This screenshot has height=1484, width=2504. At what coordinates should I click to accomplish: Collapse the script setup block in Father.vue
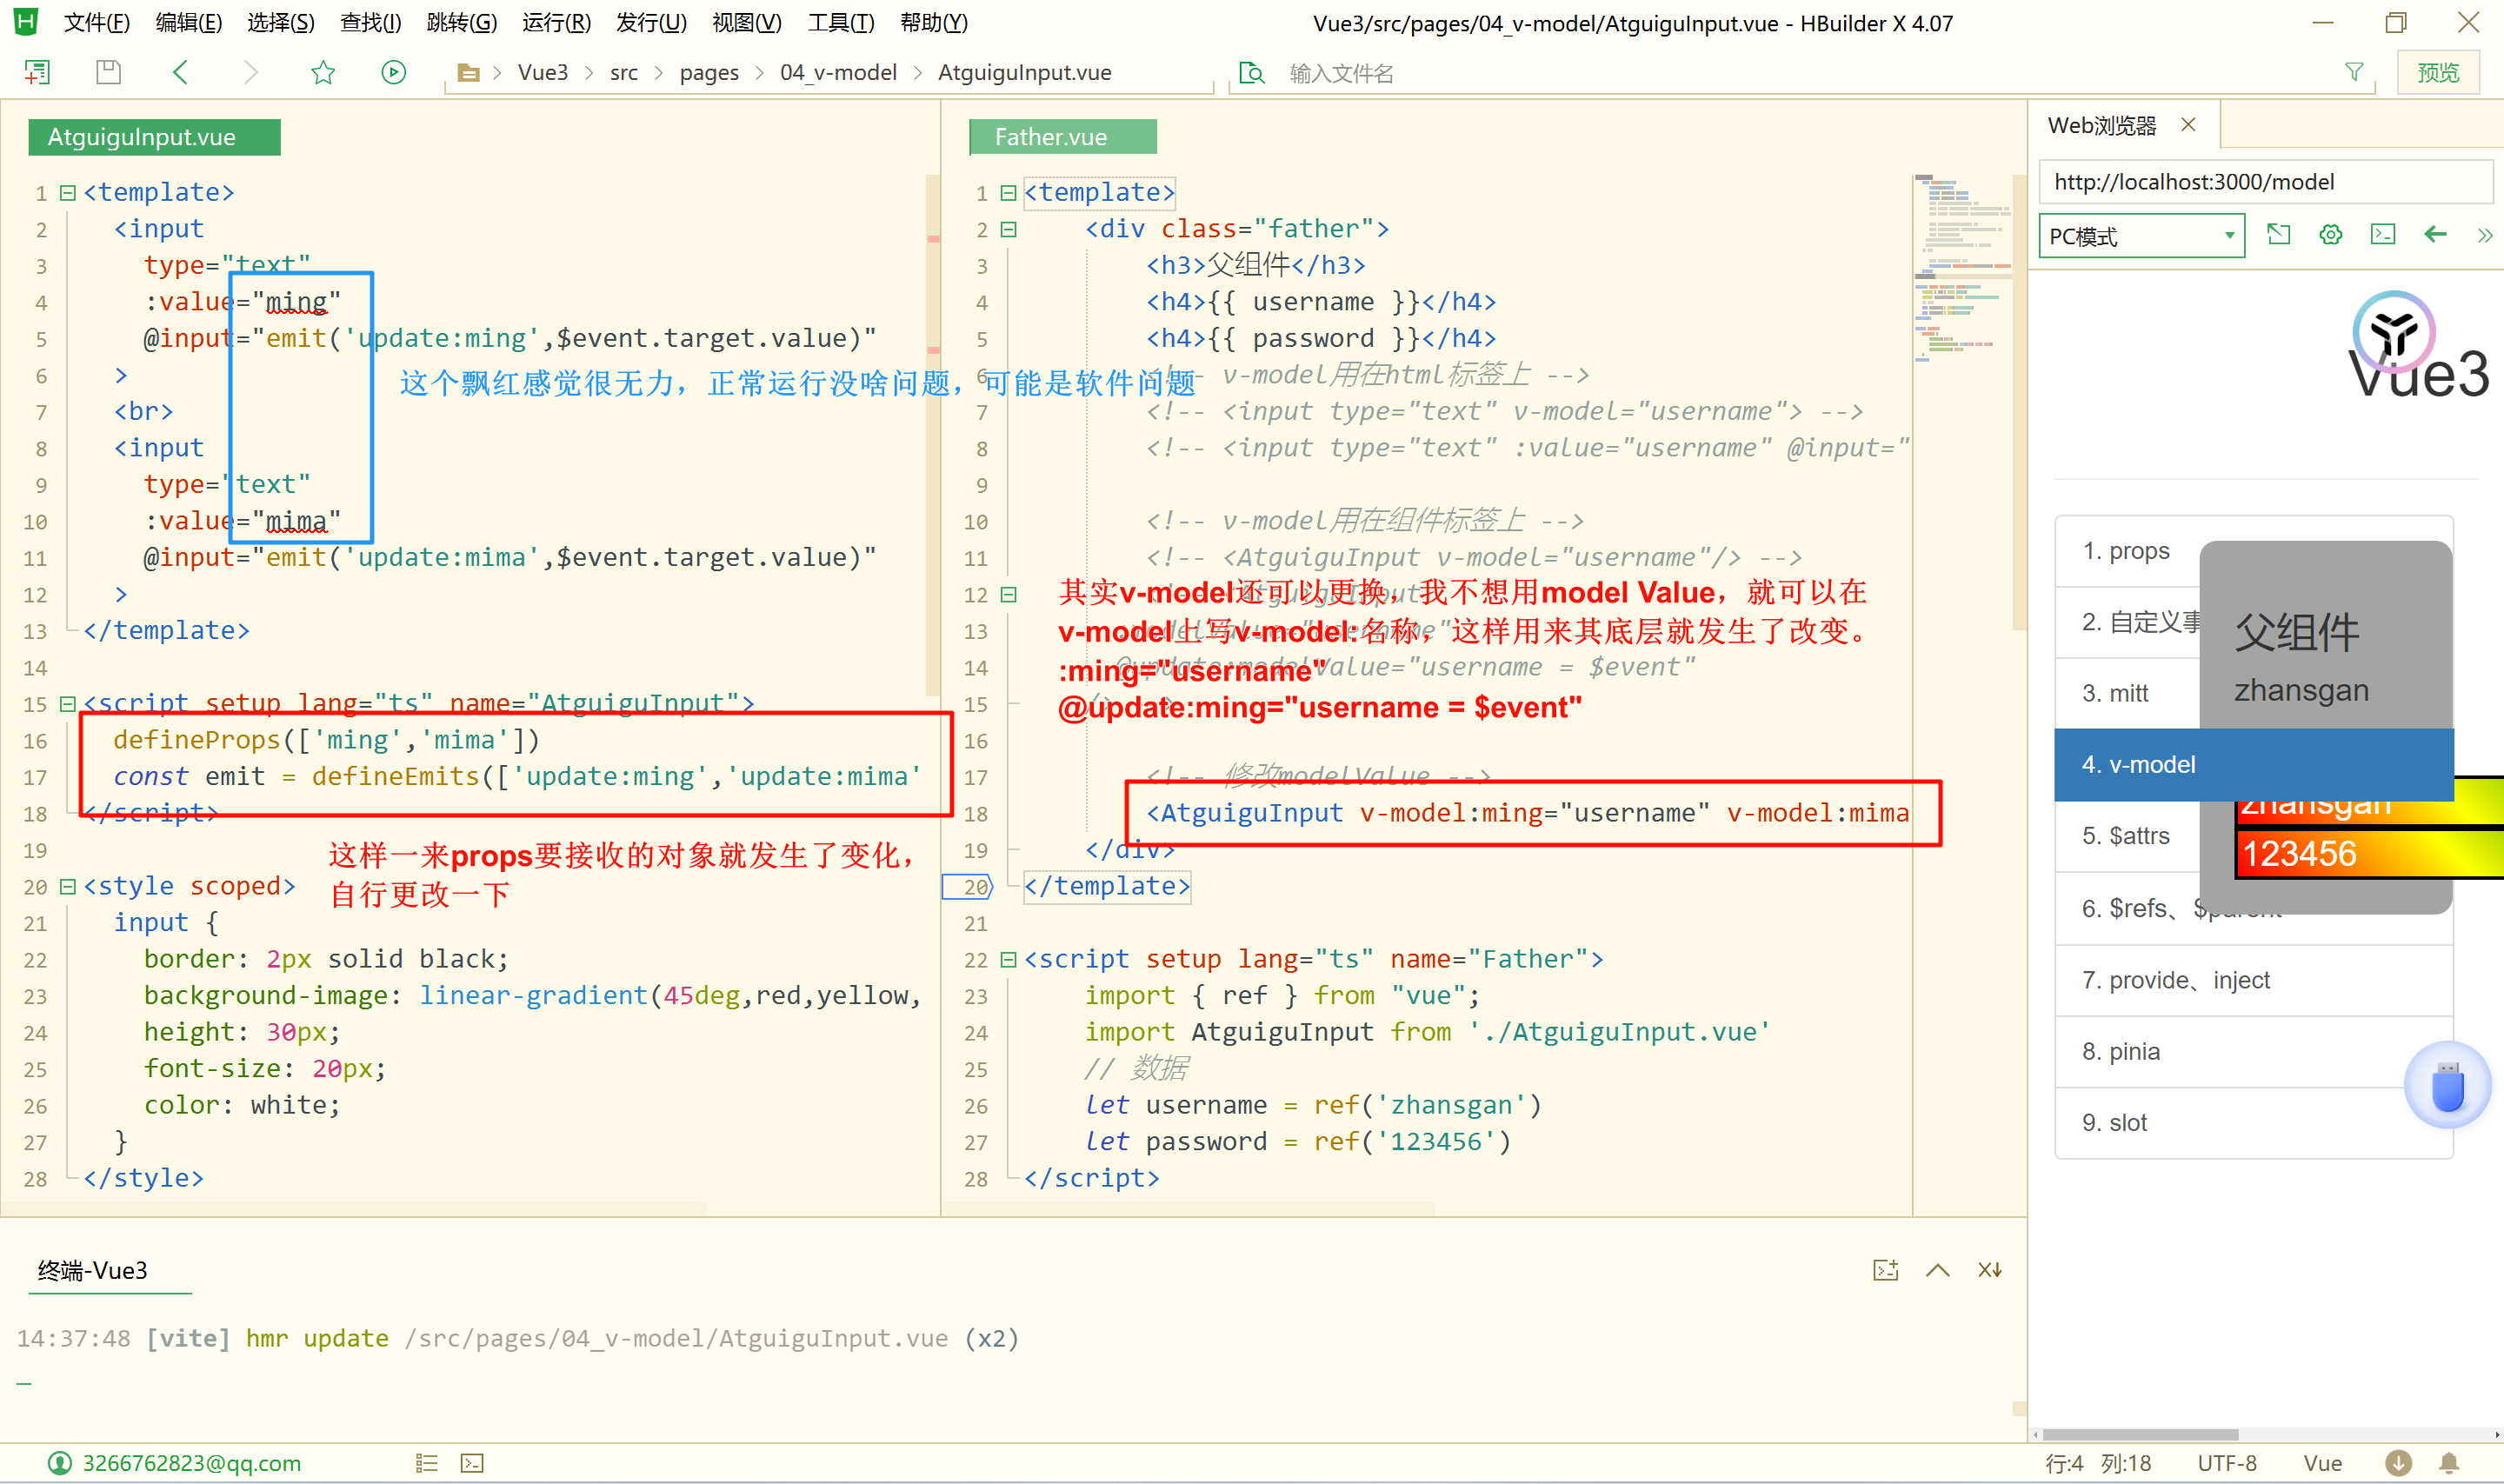point(1008,959)
